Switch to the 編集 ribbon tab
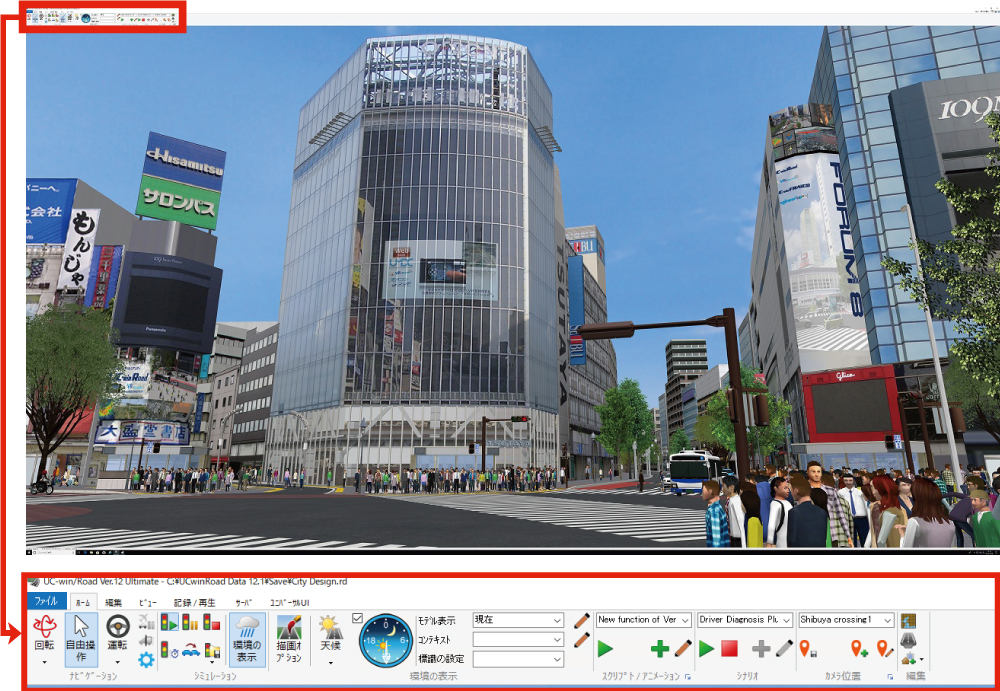 [114, 602]
